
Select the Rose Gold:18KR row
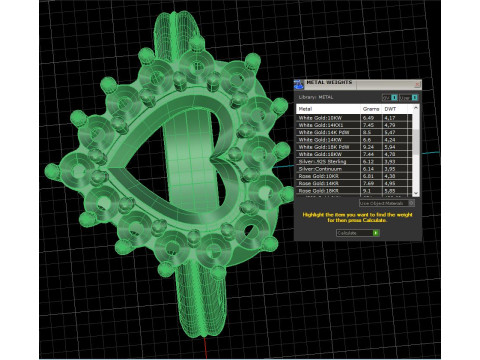pyautogui.click(x=354, y=191)
